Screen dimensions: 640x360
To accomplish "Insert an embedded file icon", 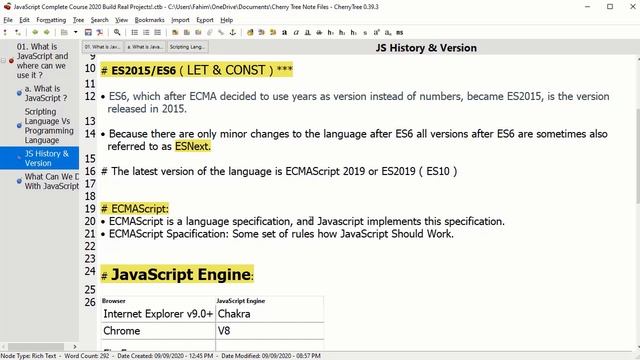I will click(x=210, y=32).
